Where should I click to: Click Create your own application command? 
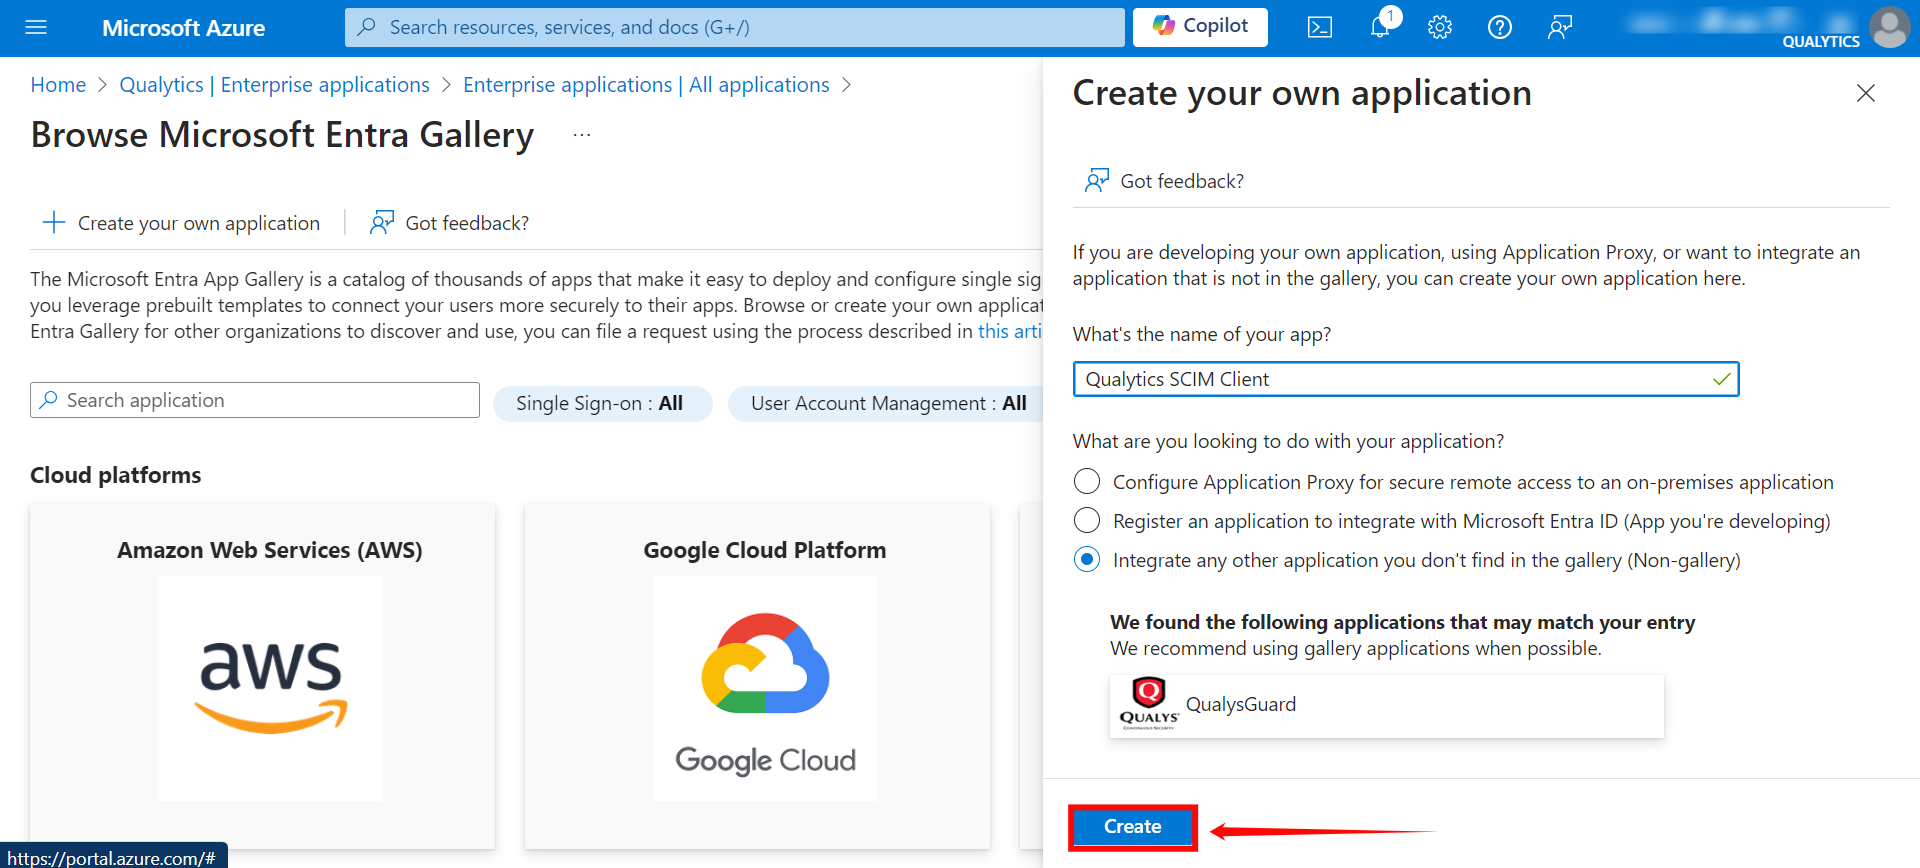pos(181,223)
